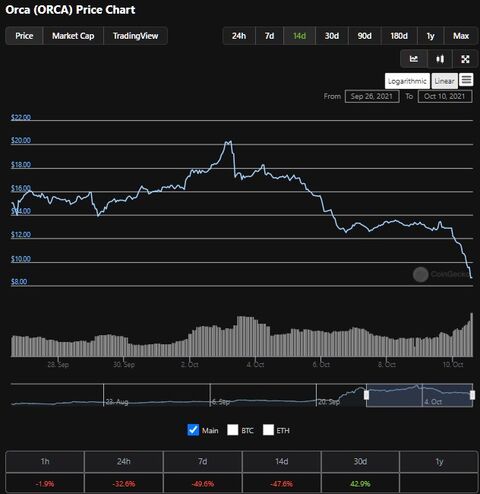Click the 7d performance header cell
Viewport: 480px width, 494px height.
(202, 461)
